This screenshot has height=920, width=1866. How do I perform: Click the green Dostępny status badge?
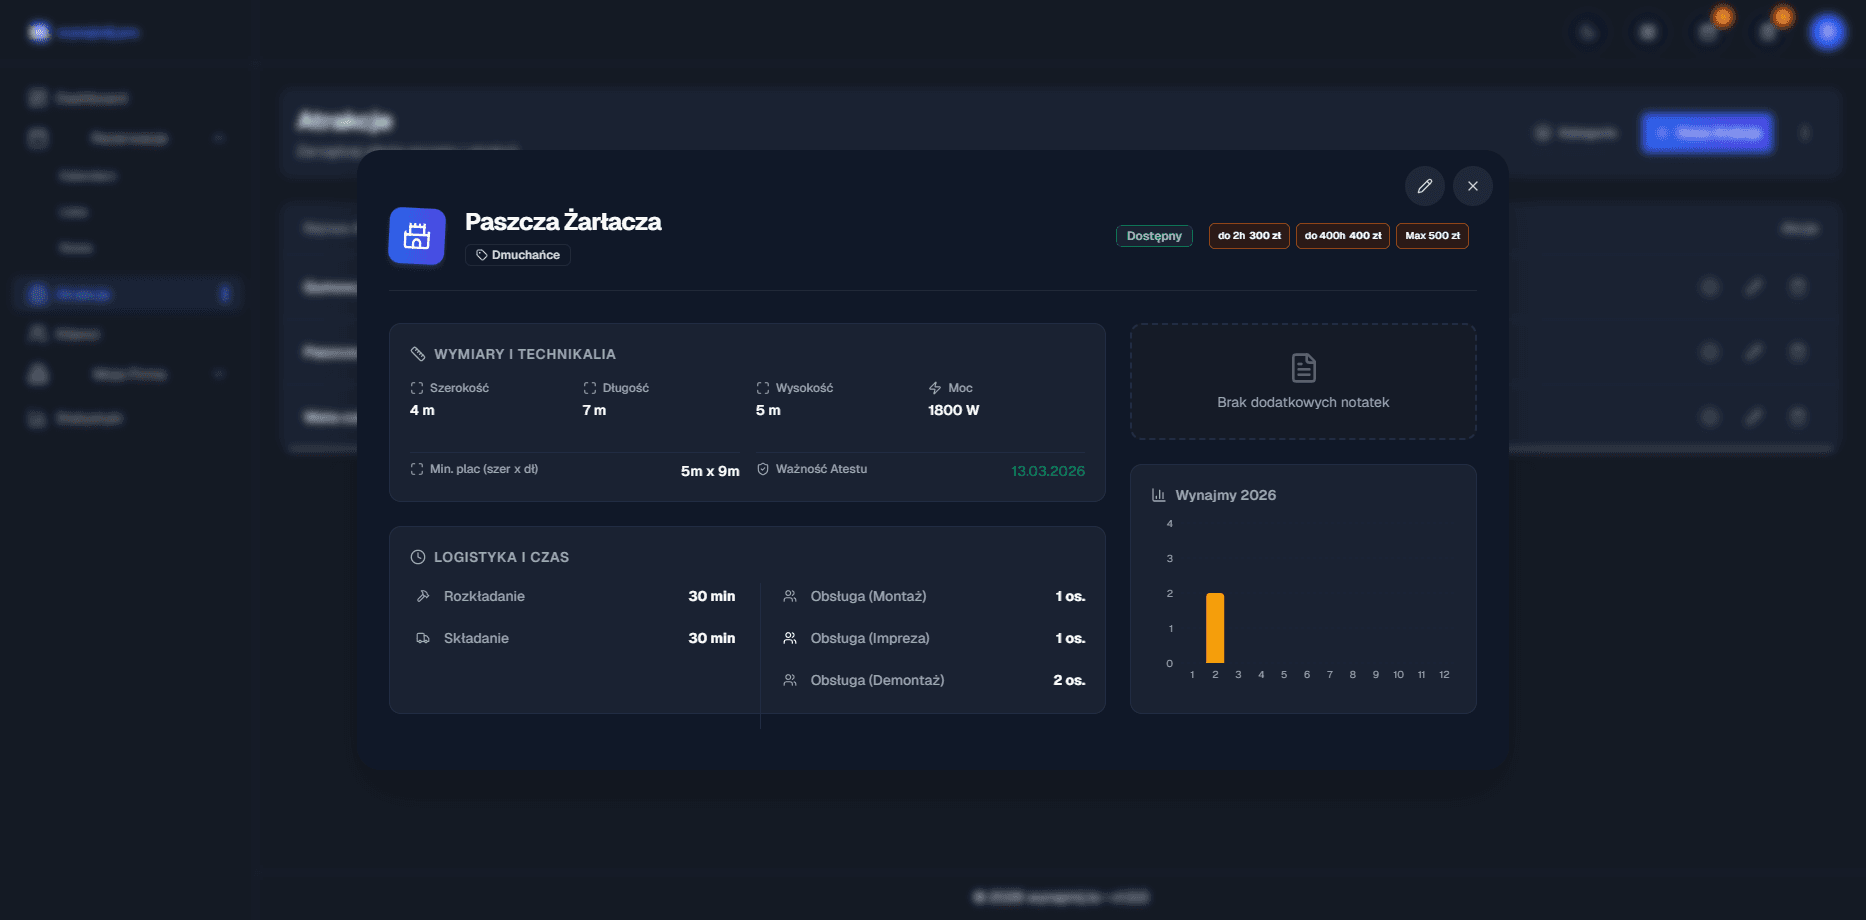(1154, 236)
